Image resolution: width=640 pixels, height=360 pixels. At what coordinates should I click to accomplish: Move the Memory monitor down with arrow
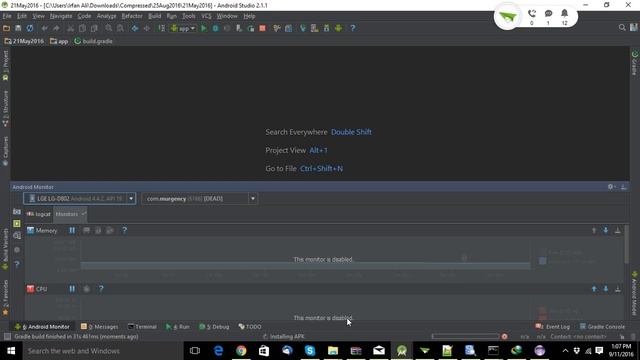606,231
